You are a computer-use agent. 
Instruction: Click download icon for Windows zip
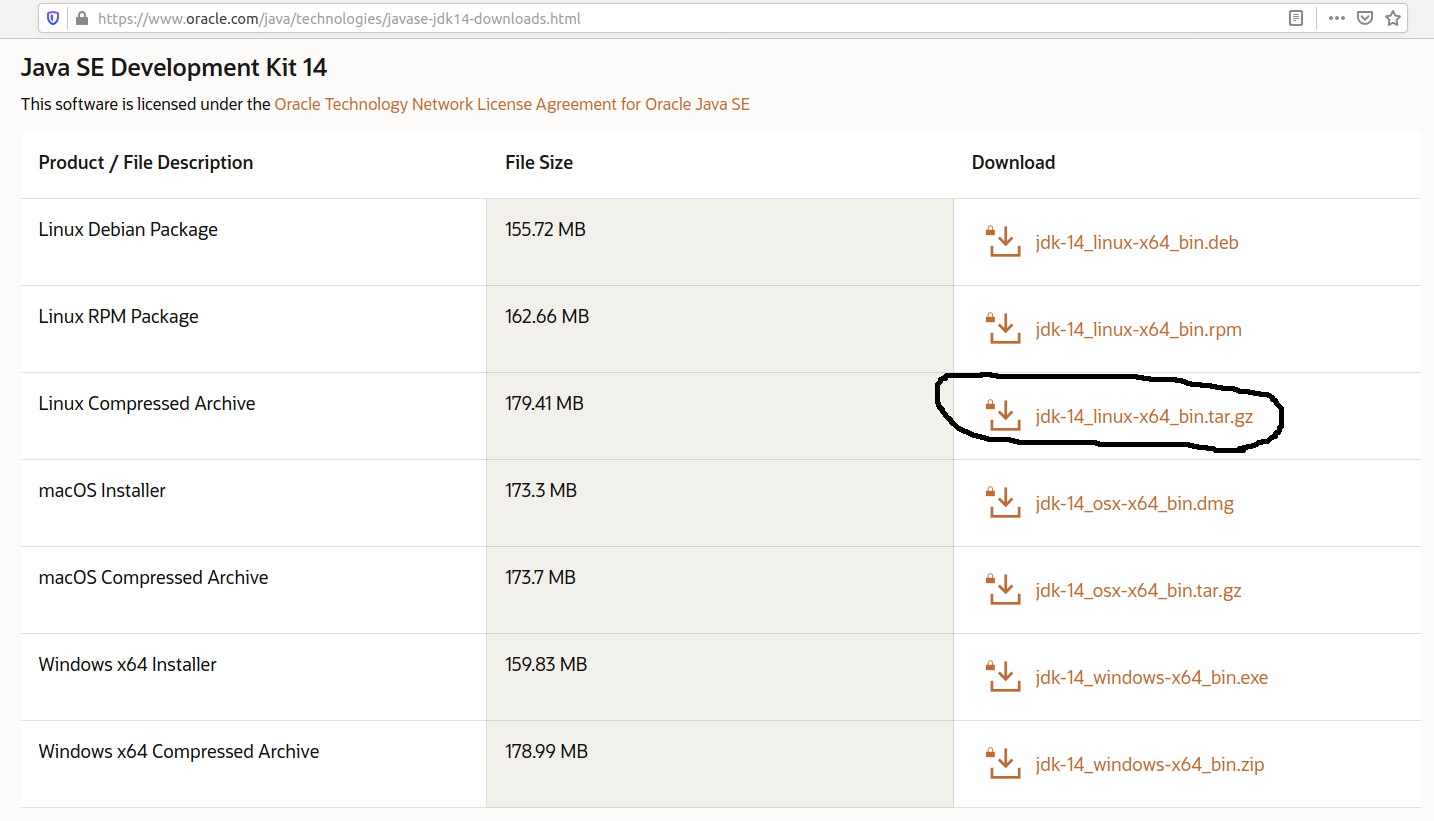(x=1003, y=763)
